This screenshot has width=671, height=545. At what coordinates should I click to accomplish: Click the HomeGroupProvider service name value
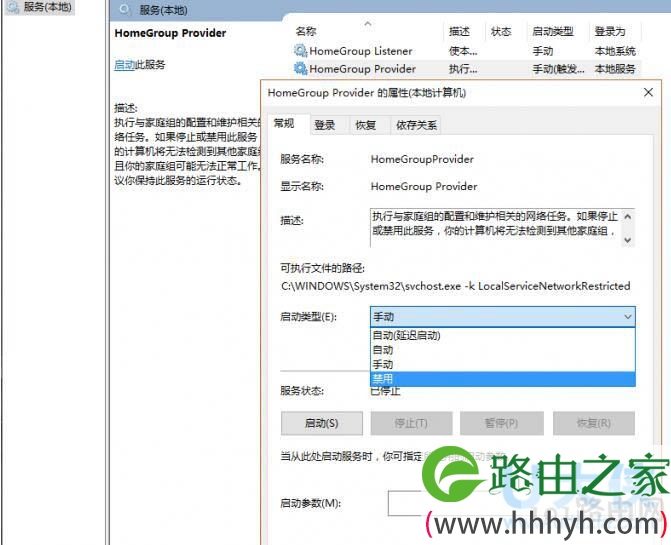pyautogui.click(x=422, y=159)
